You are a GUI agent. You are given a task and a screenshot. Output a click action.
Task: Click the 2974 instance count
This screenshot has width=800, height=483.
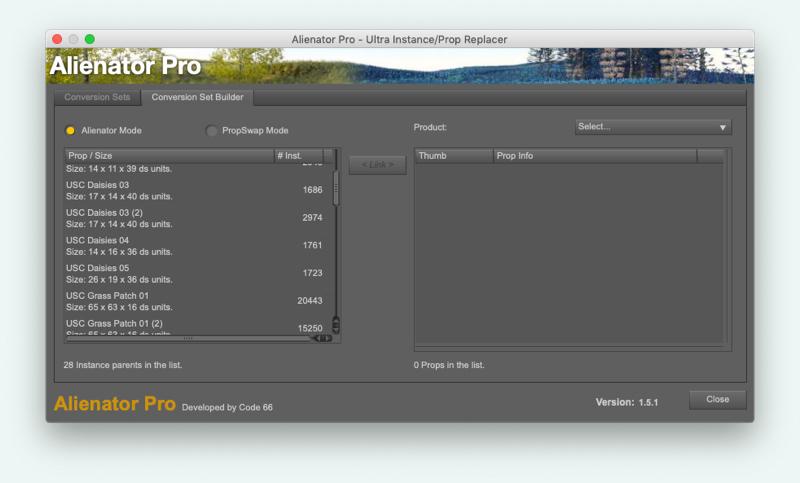point(312,217)
